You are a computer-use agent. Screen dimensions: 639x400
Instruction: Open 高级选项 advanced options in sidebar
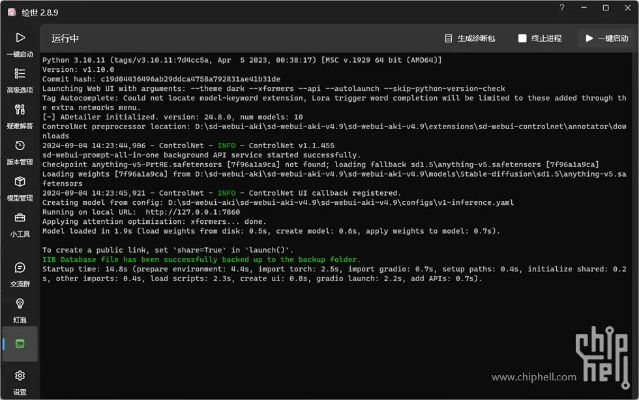(19, 80)
